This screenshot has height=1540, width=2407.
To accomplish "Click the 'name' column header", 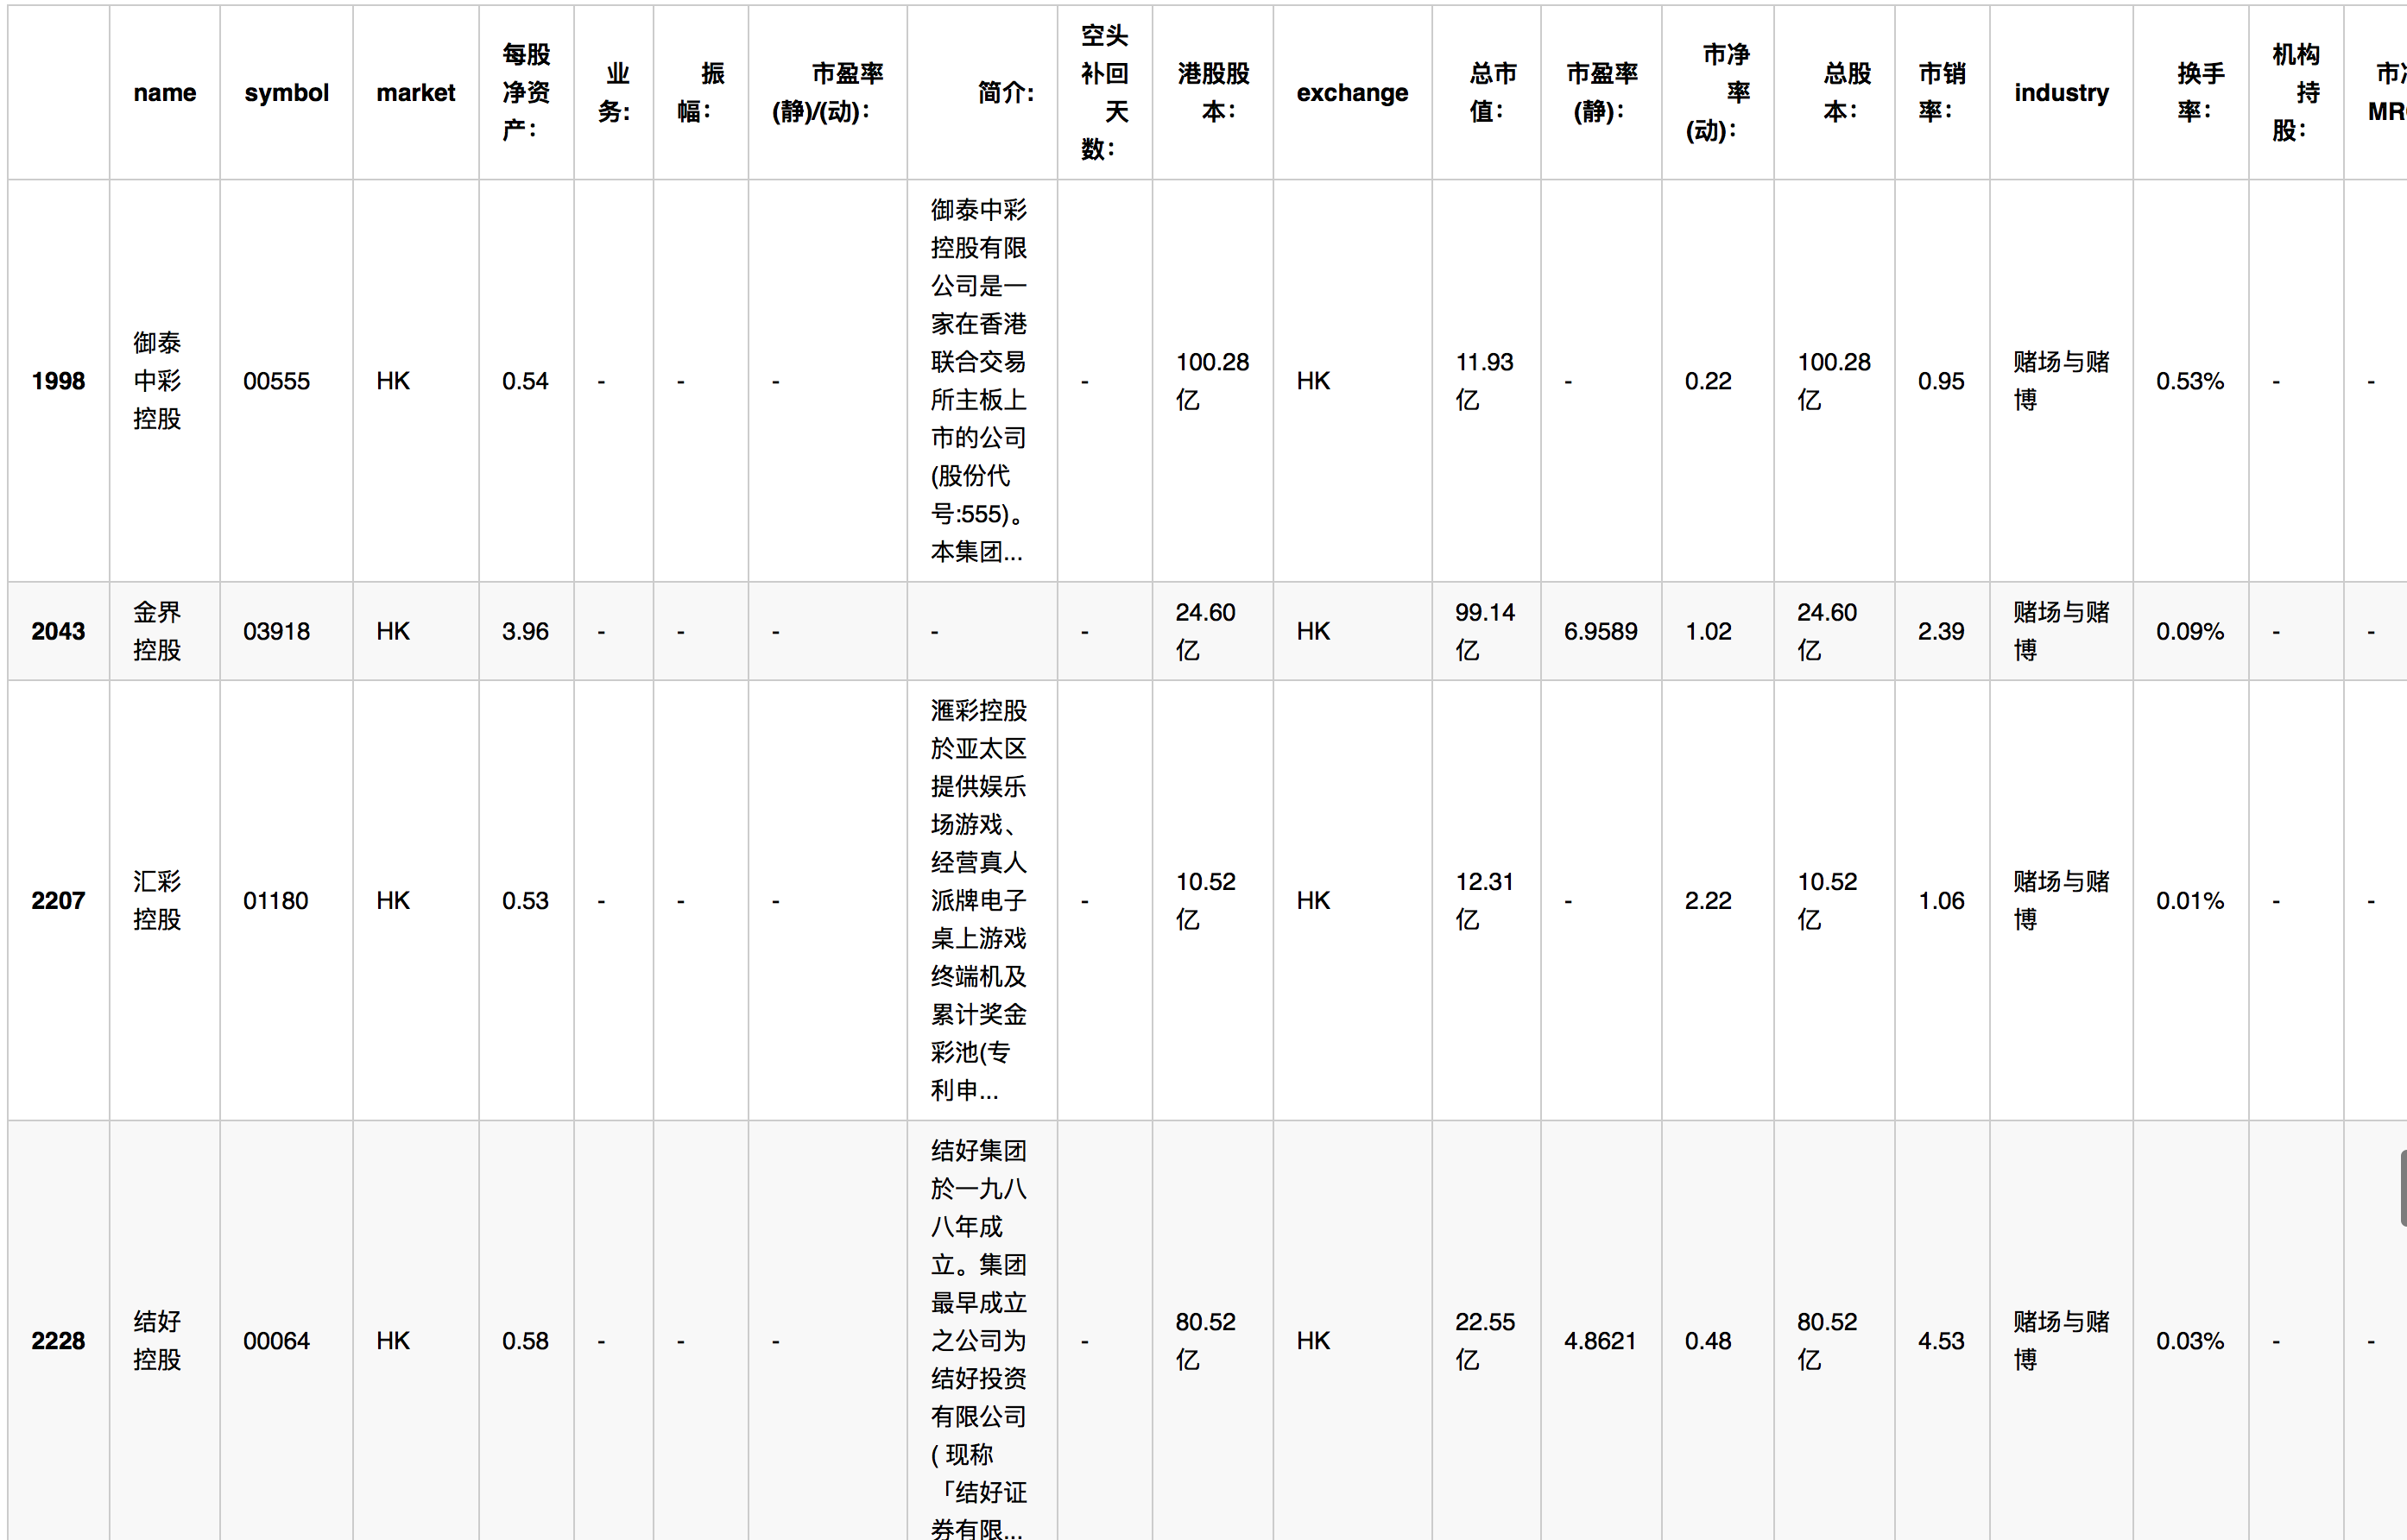I will (164, 92).
